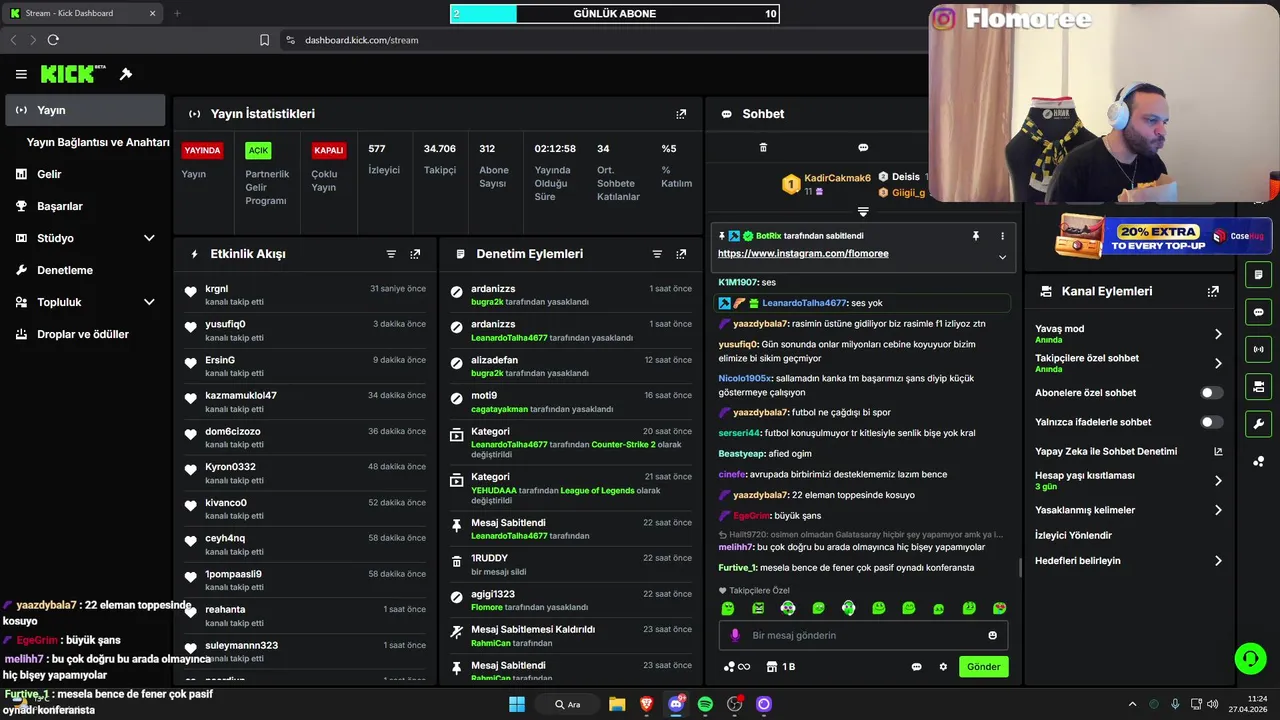The width and height of the screenshot is (1280, 720).
Task: Click the document icon in the right sidebar
Action: (1258, 275)
